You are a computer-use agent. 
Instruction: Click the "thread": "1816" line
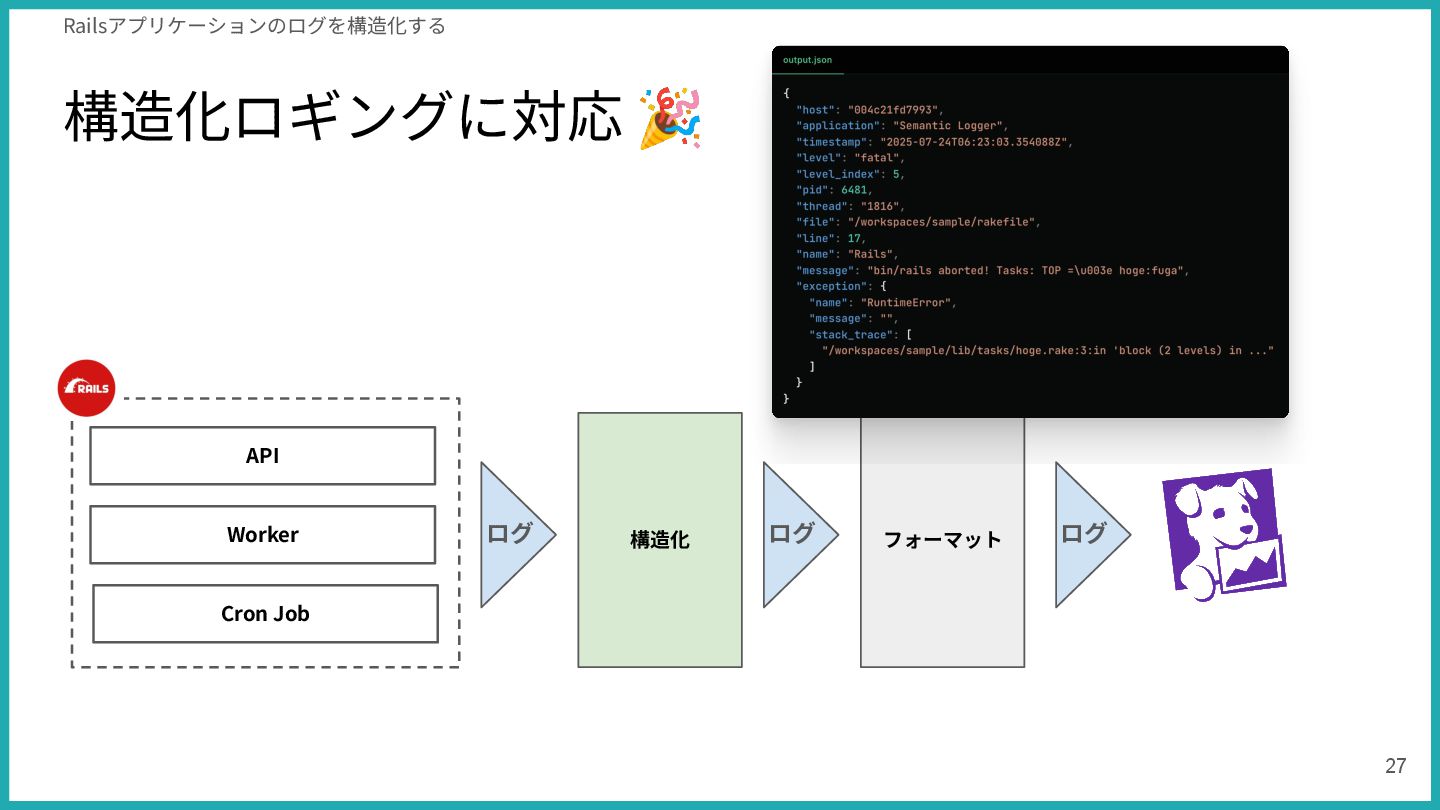click(850, 206)
